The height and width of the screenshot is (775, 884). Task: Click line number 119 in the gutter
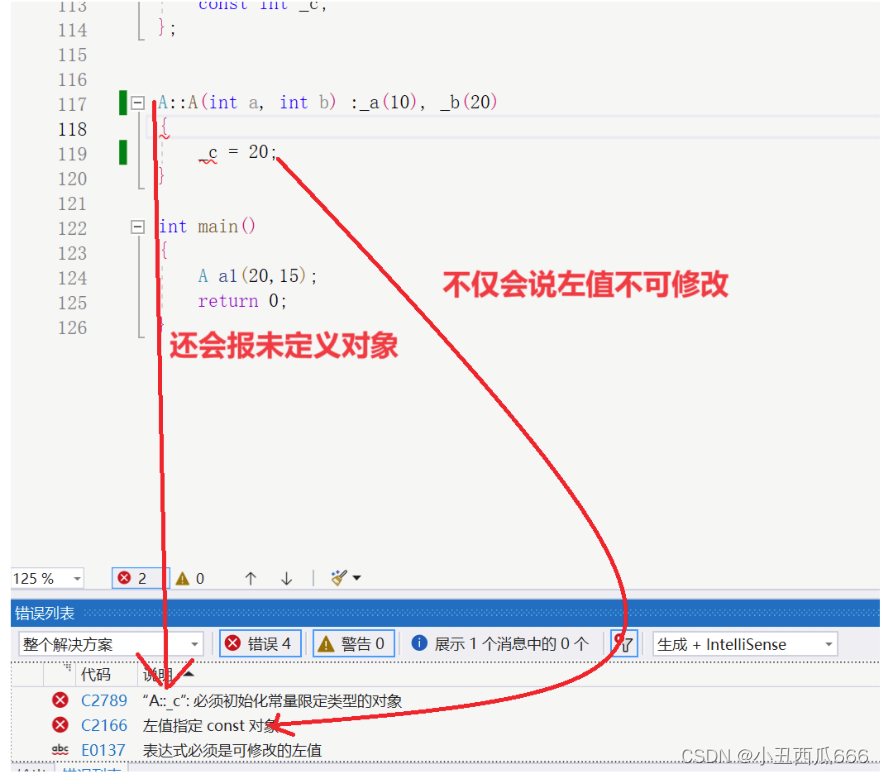pos(73,154)
